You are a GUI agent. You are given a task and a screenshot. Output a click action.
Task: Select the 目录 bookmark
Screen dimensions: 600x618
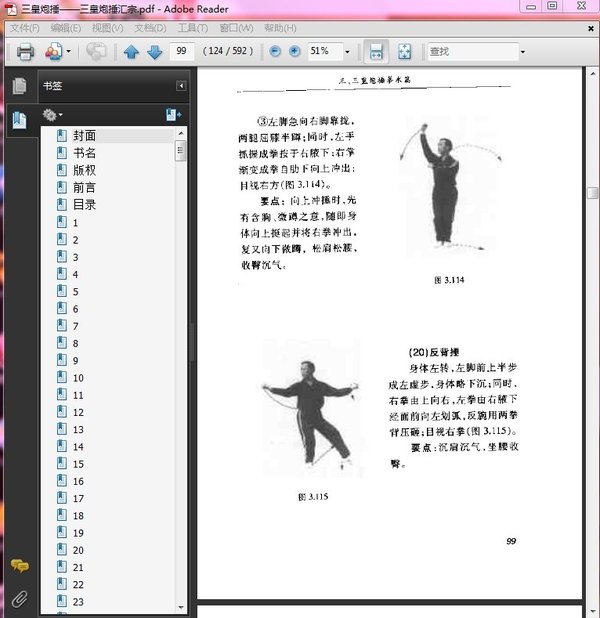coord(84,204)
